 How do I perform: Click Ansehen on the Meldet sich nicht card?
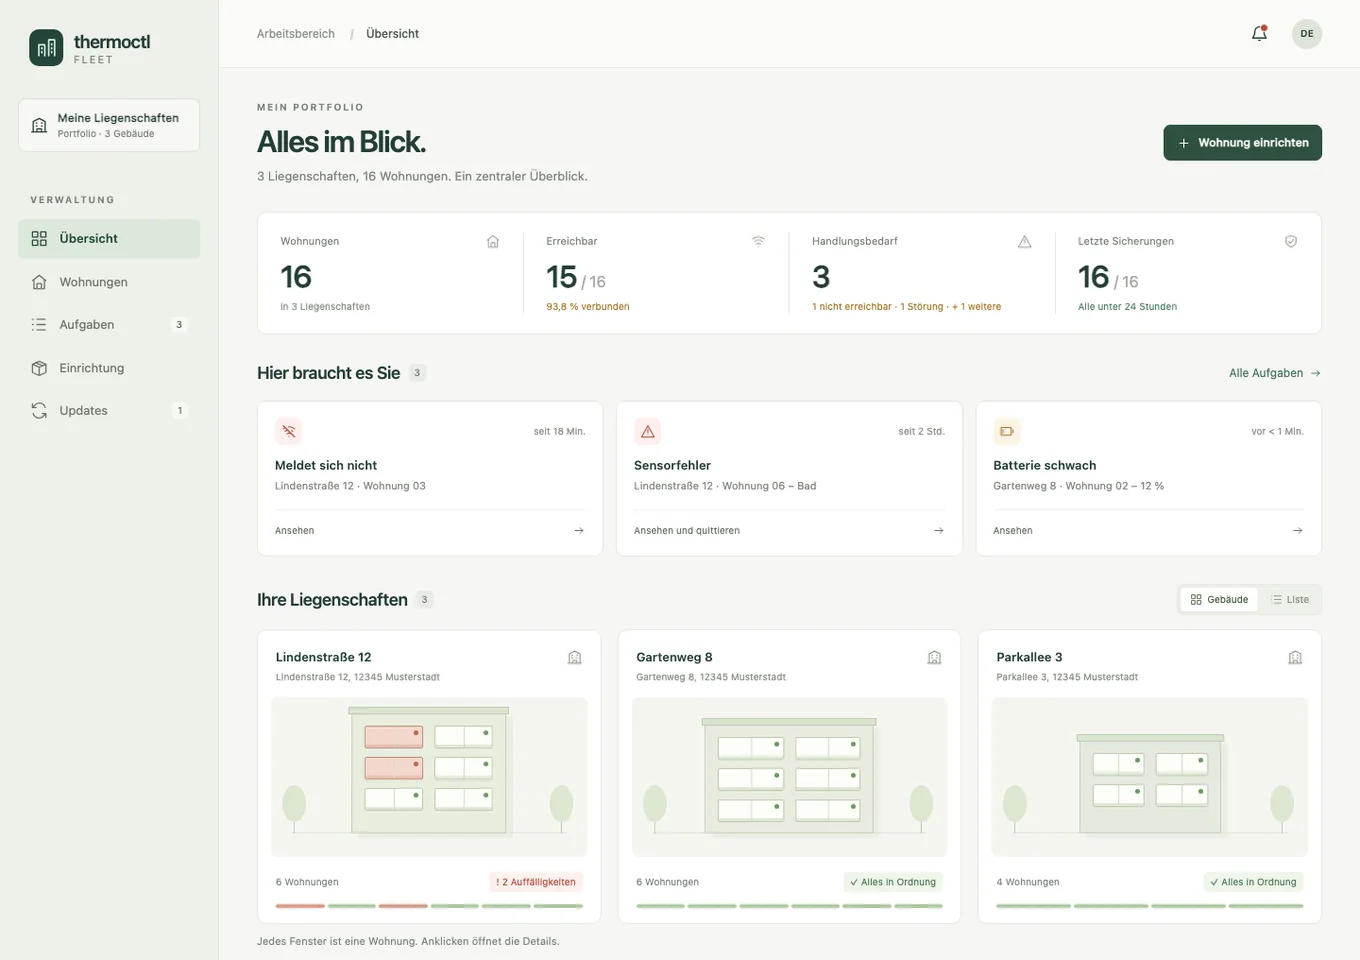coord(295,531)
